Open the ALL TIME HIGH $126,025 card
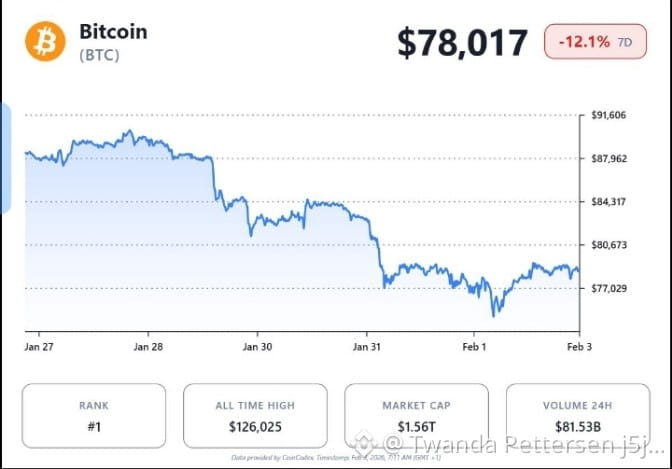 tap(255, 416)
